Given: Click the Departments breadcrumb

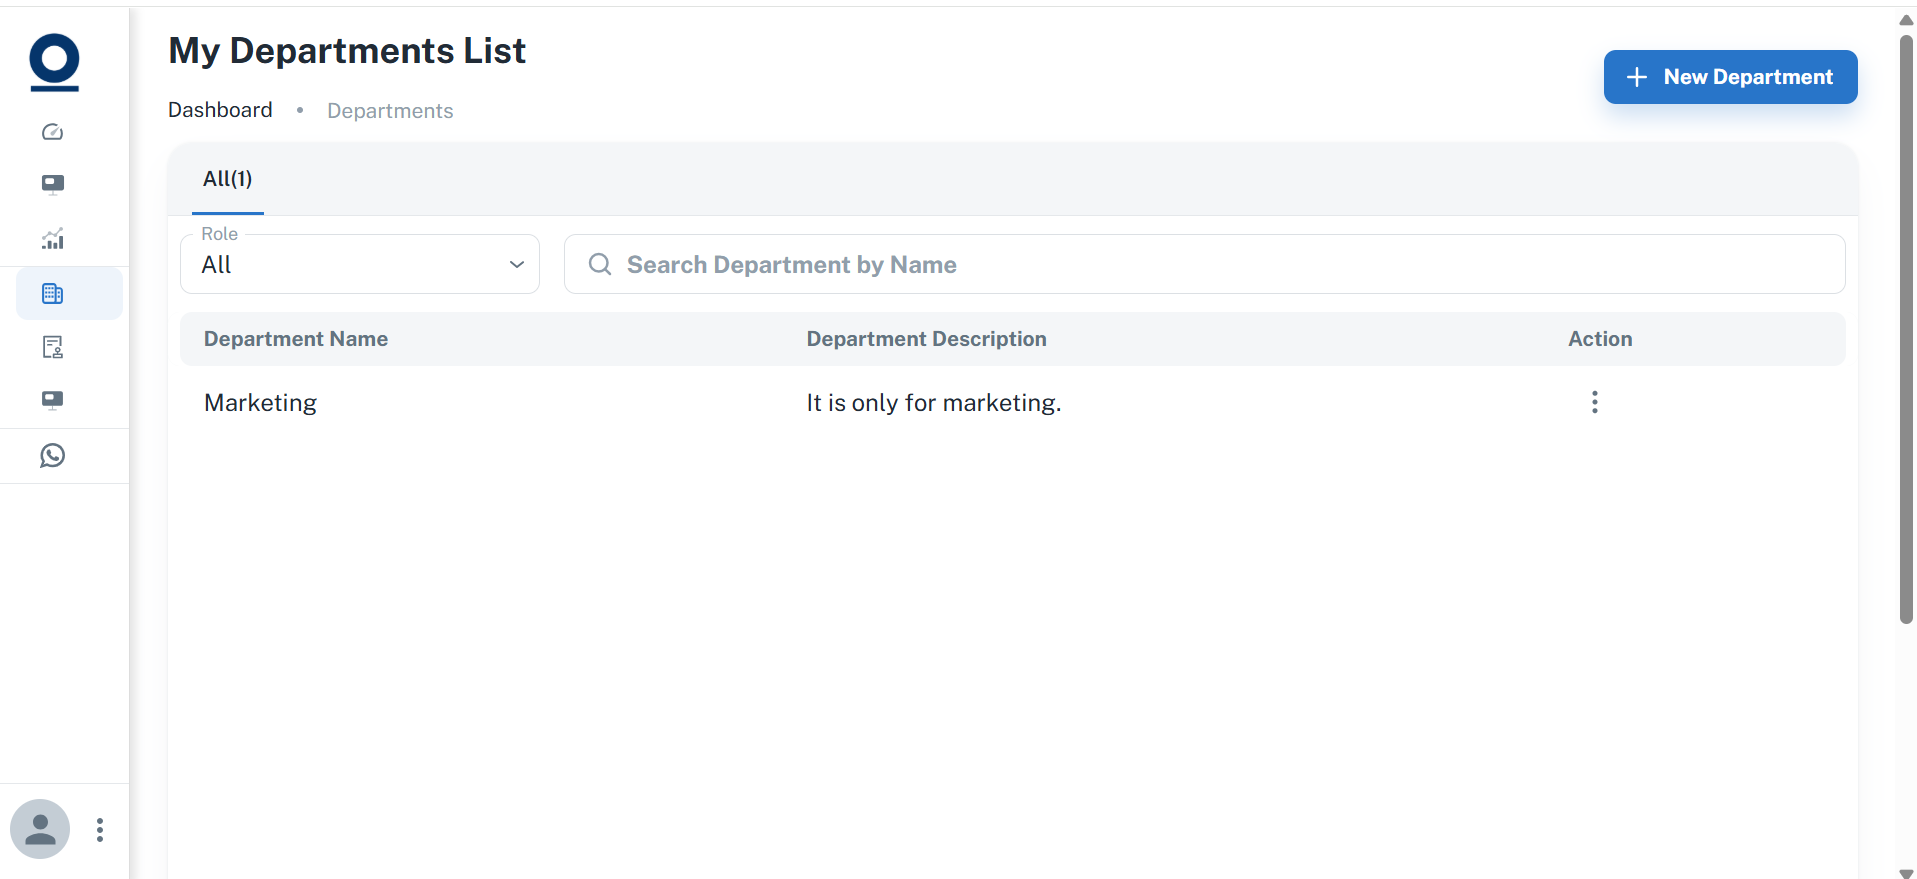Looking at the screenshot, I should tap(390, 111).
